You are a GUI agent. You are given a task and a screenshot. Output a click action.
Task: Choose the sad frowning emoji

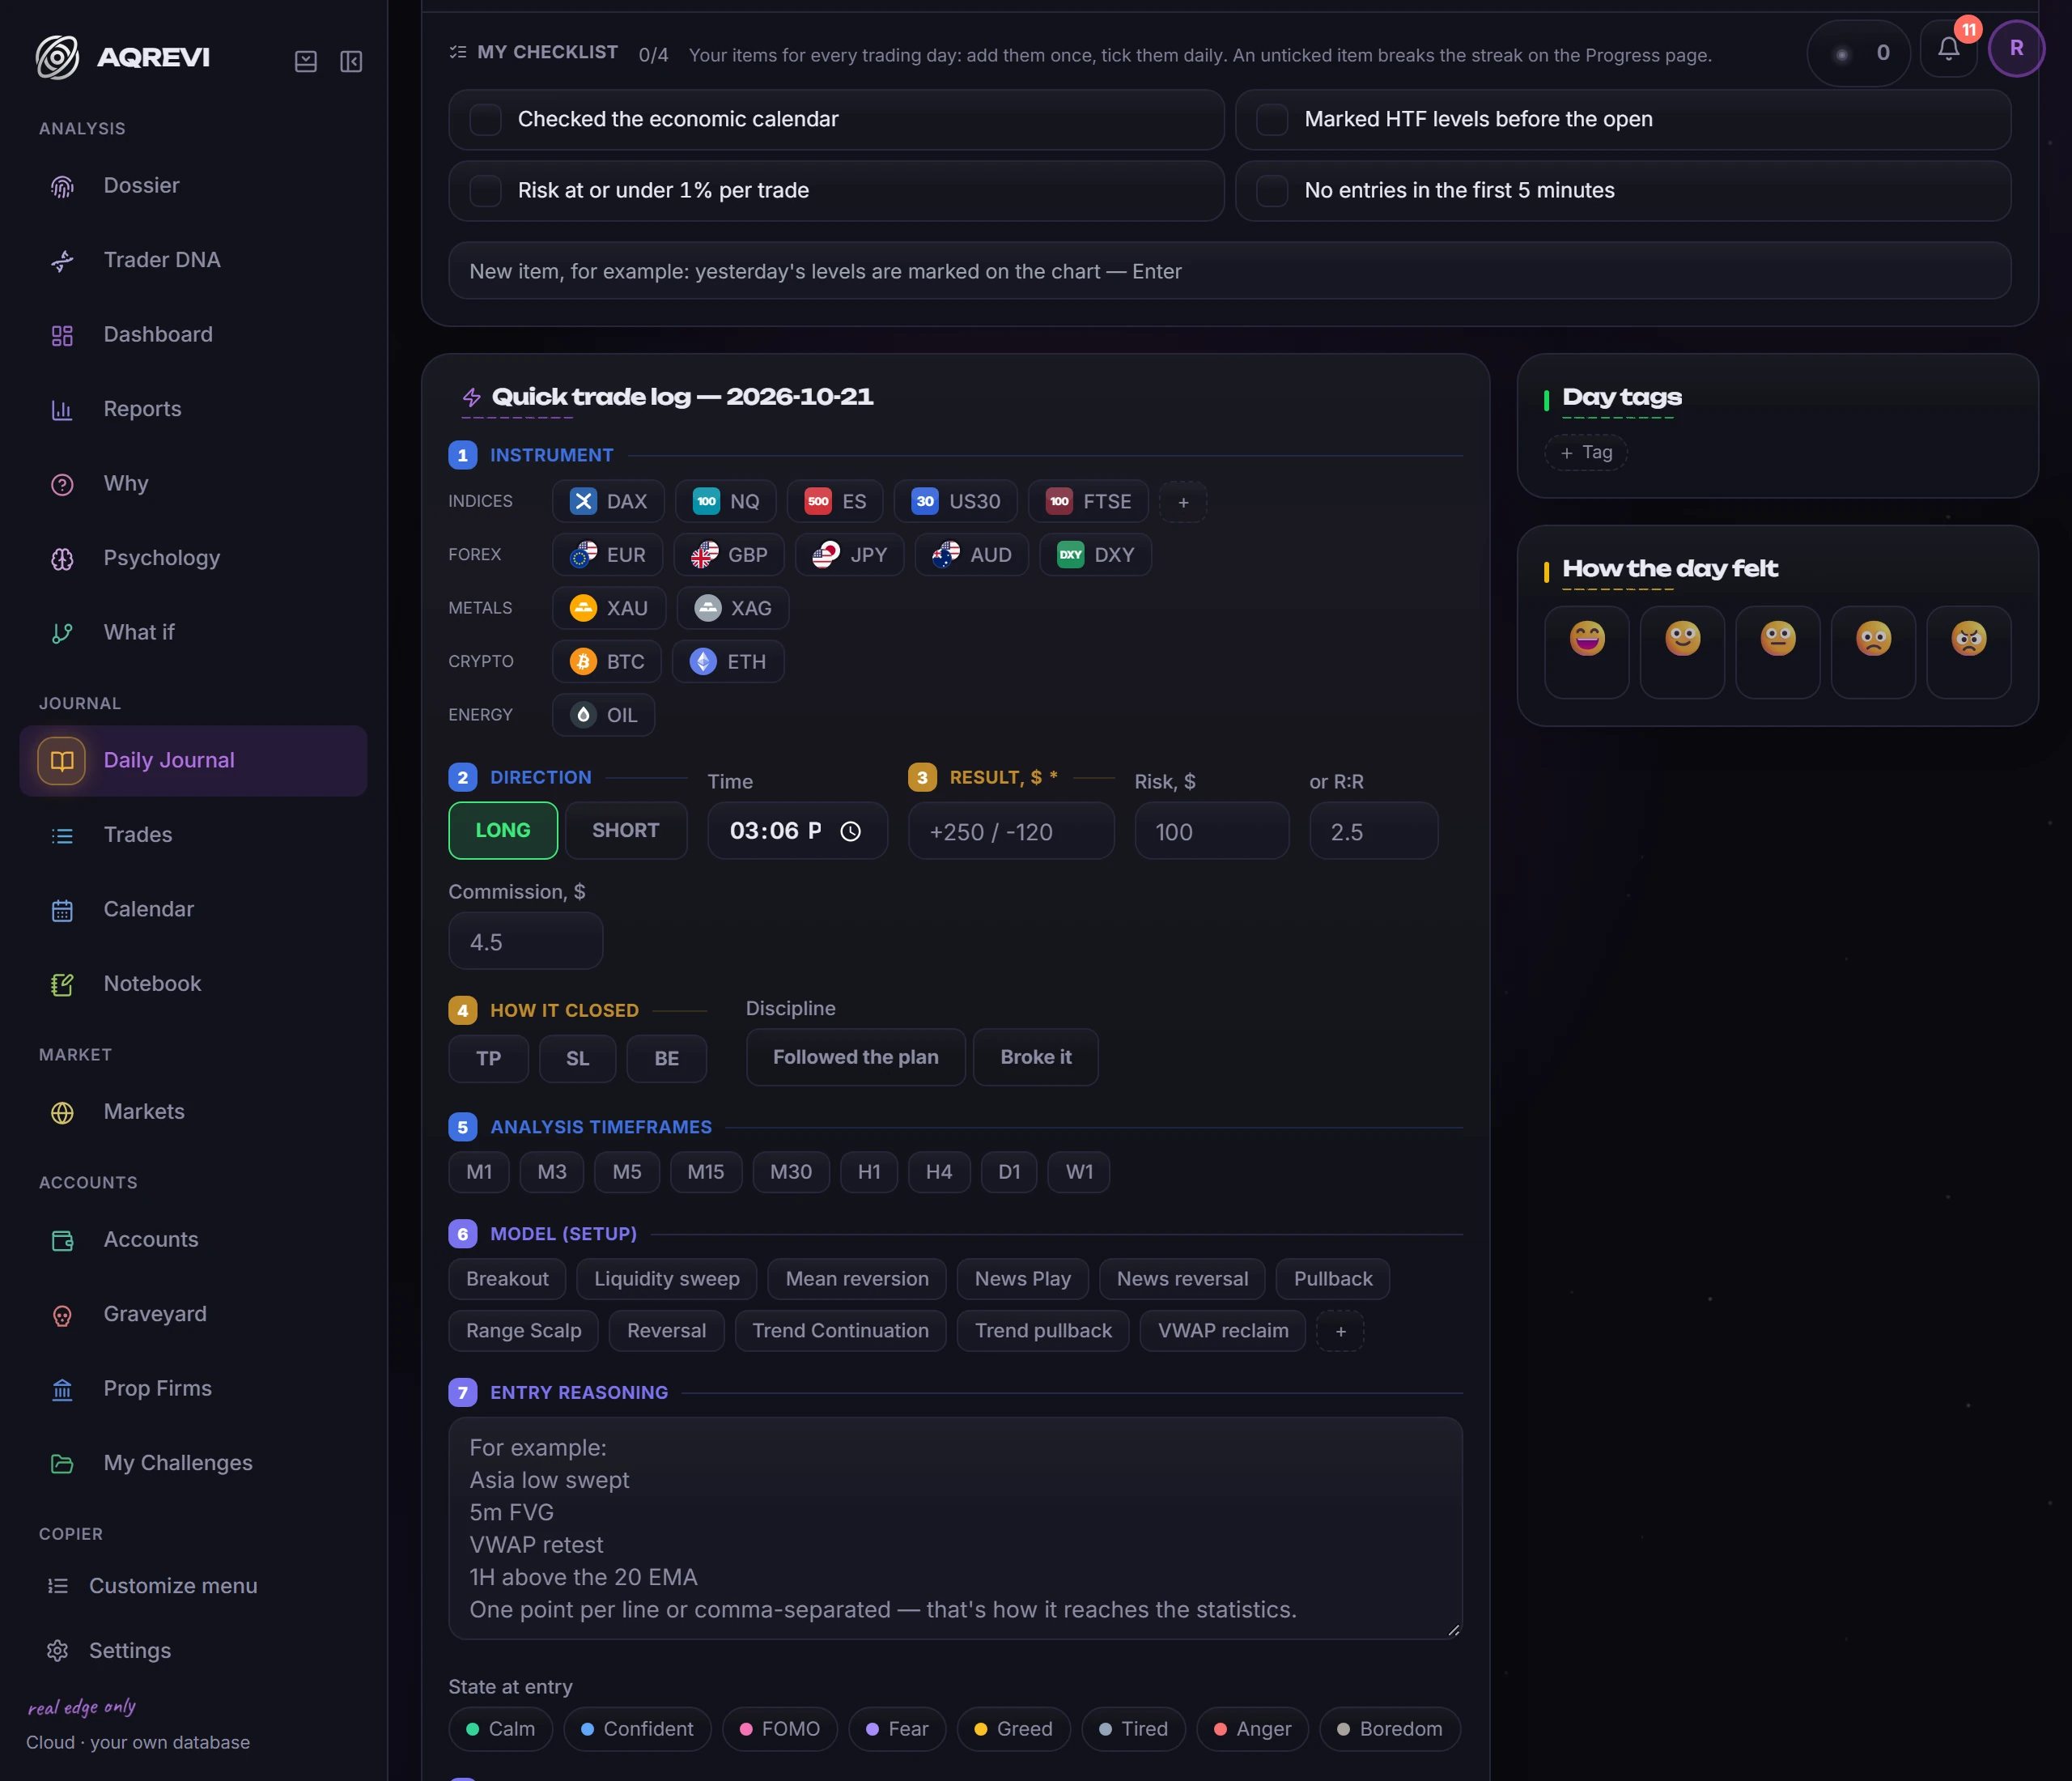[1873, 651]
